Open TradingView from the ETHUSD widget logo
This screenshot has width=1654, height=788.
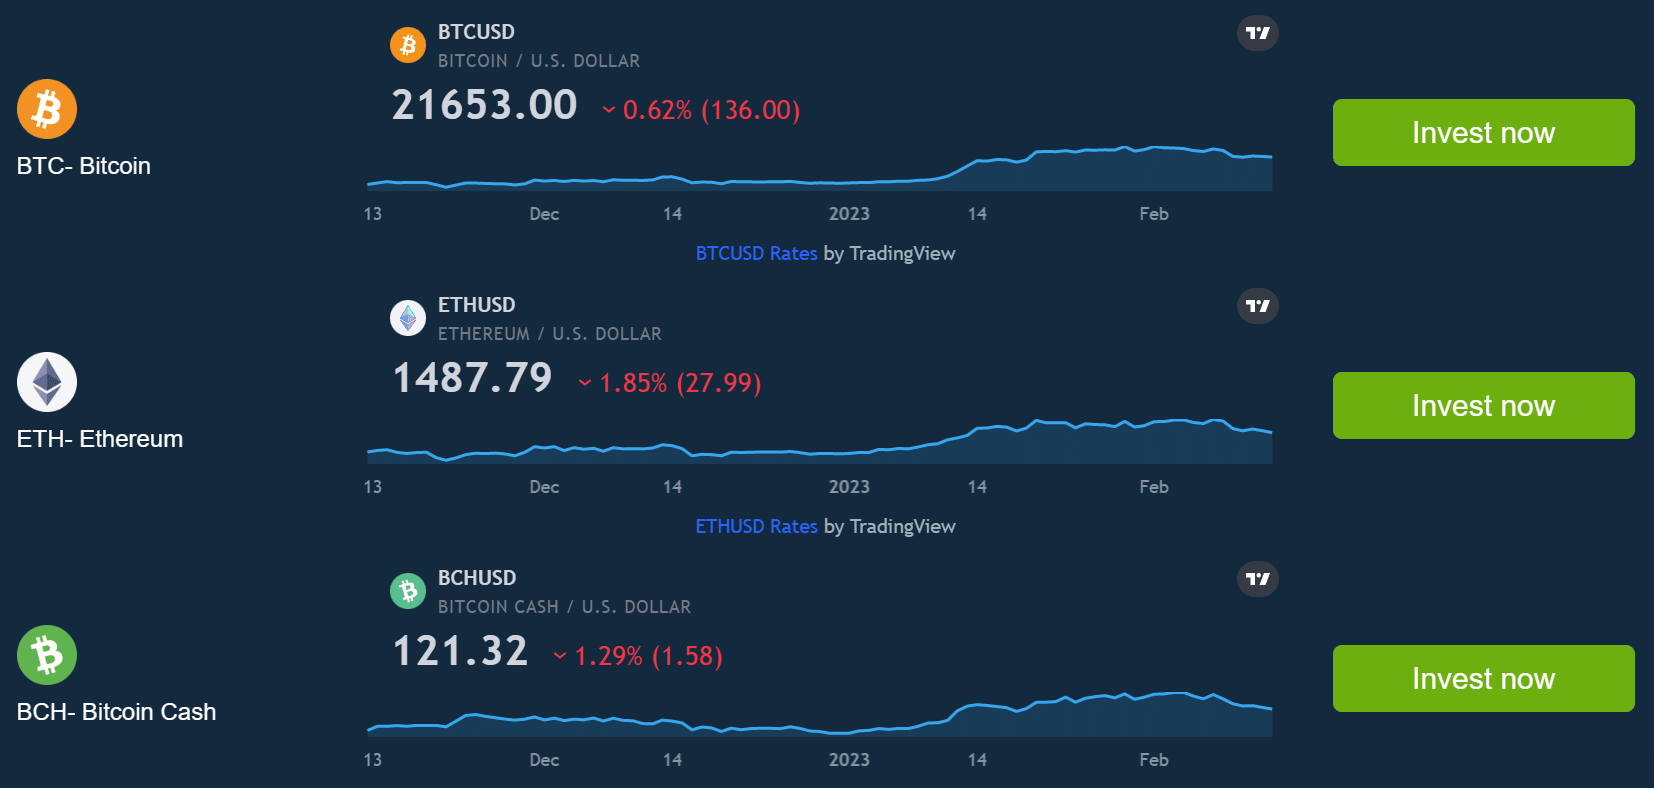pyautogui.click(x=1257, y=306)
